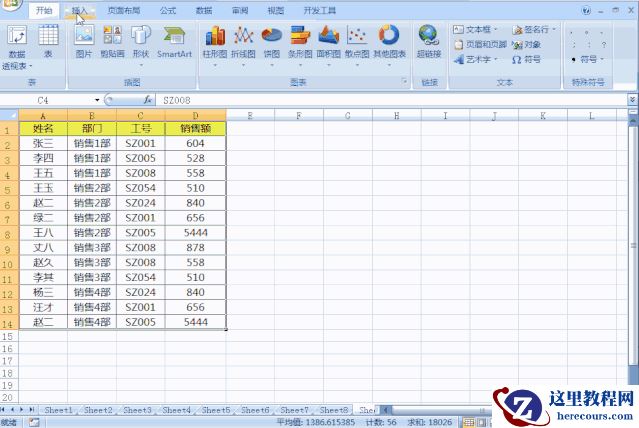Switch to the Sheet8 worksheet tab
639x428 pixels.
coord(334,410)
